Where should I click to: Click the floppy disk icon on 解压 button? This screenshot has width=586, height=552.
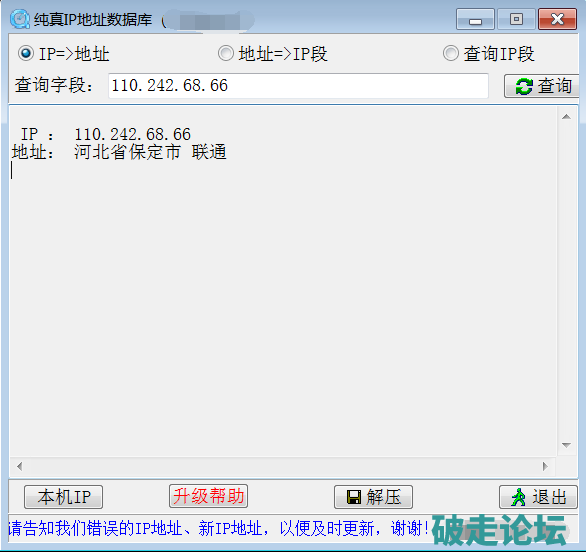[x=354, y=497]
